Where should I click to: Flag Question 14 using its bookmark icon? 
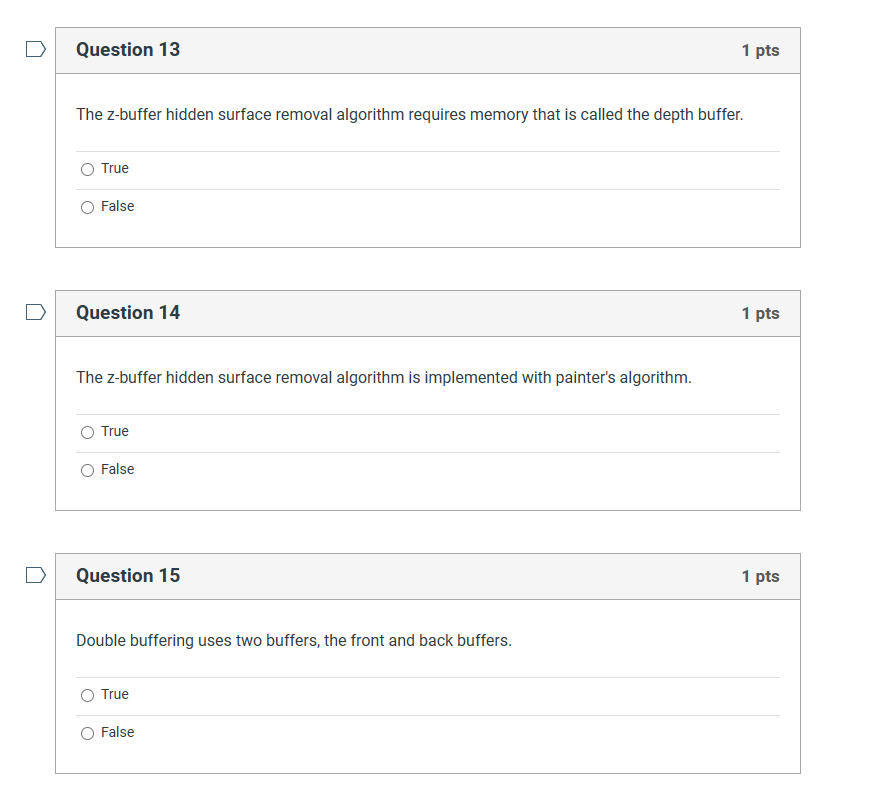click(x=35, y=311)
